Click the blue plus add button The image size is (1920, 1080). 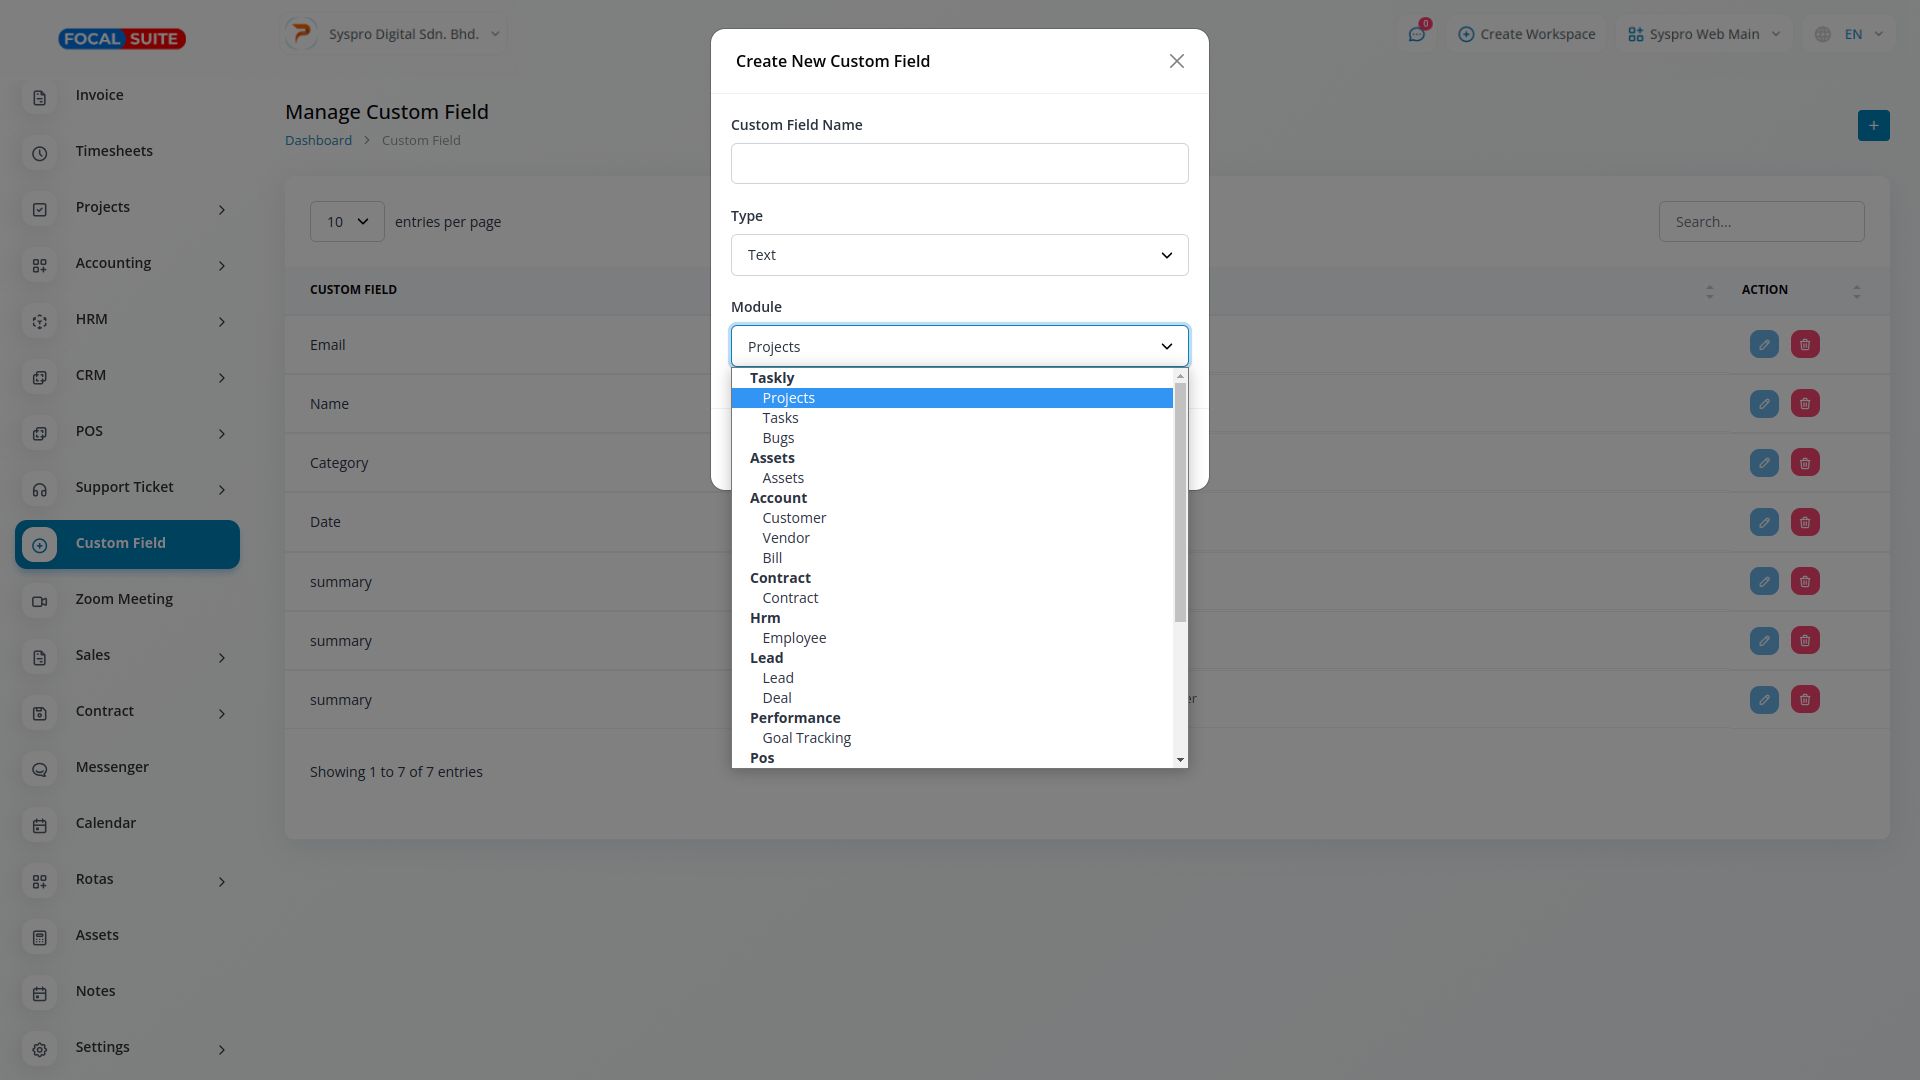pyautogui.click(x=1873, y=126)
